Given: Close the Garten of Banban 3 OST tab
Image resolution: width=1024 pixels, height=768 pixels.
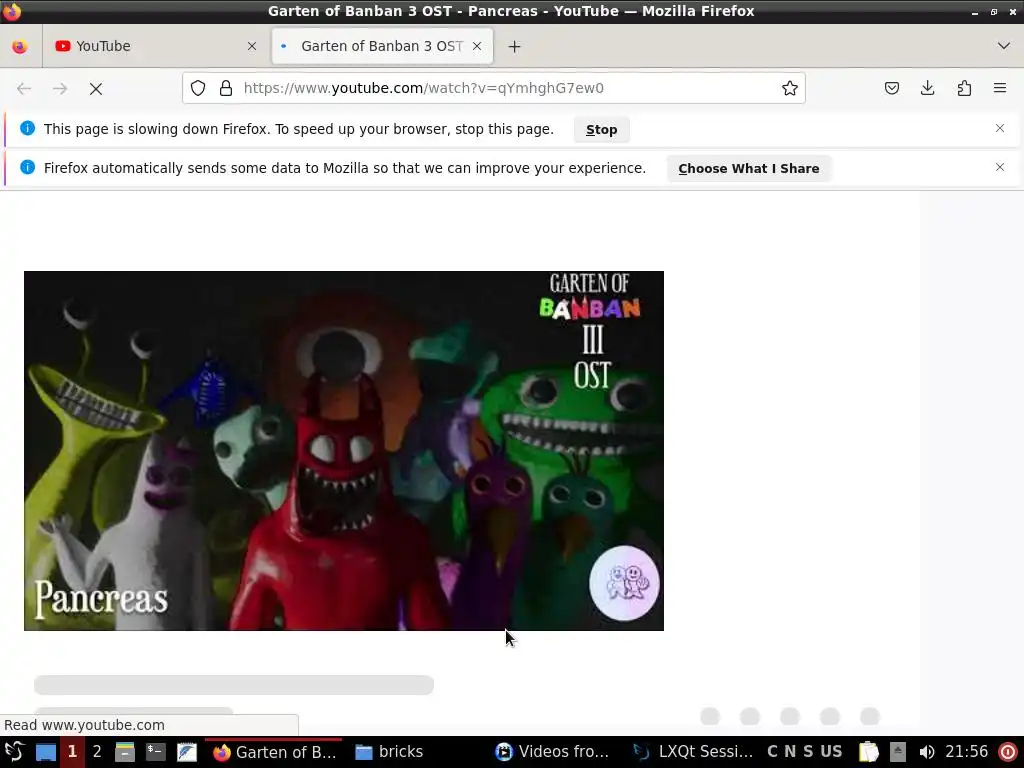Looking at the screenshot, I should (x=477, y=46).
